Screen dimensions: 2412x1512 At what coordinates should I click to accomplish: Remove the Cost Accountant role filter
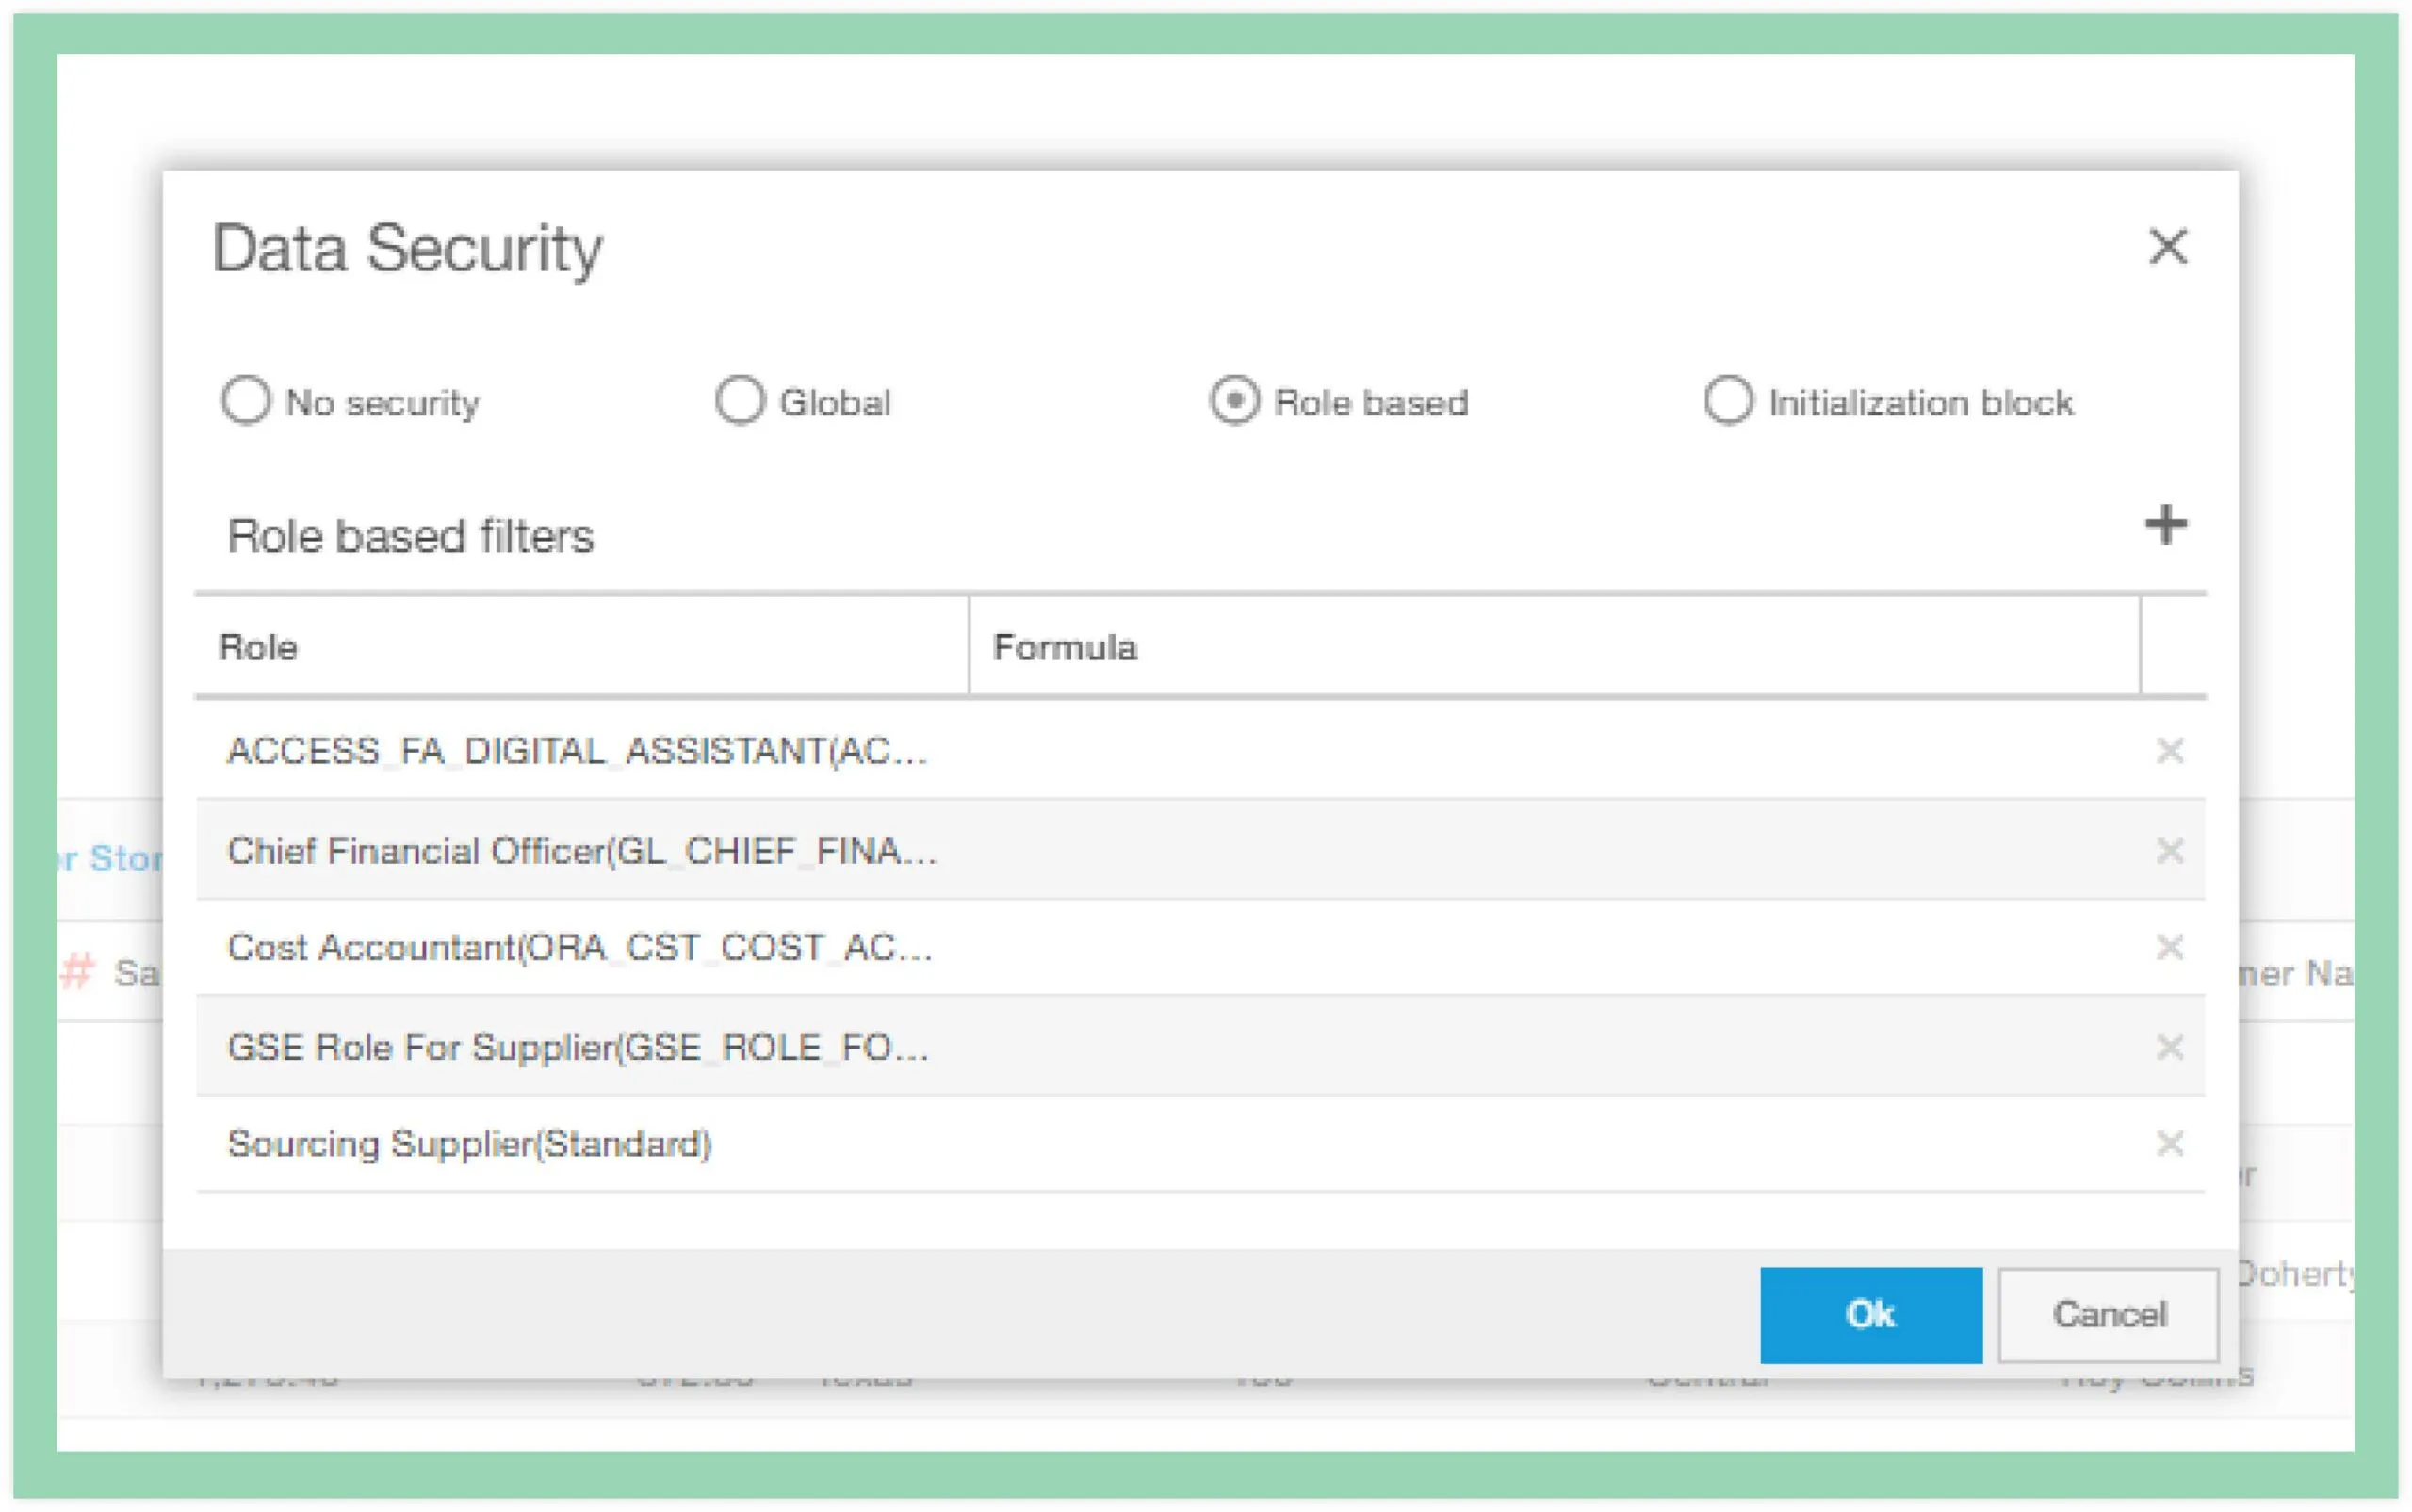pyautogui.click(x=2169, y=946)
